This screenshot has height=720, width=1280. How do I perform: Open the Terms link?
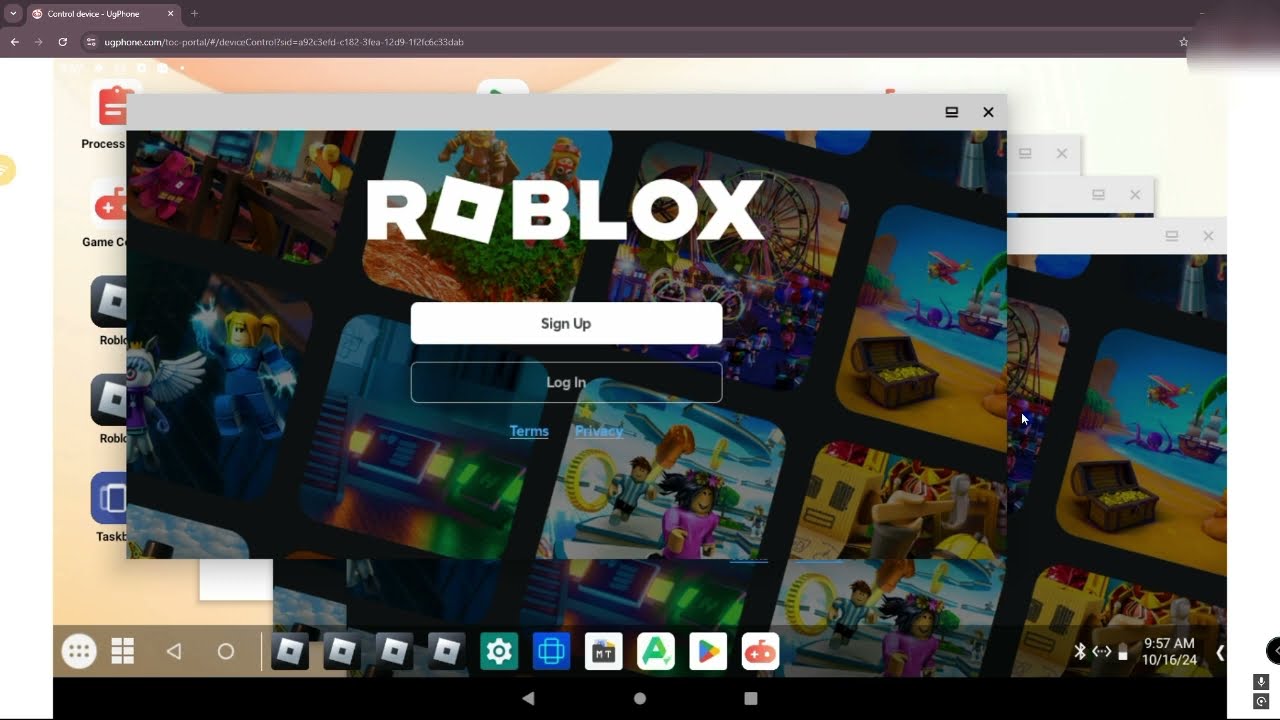pyautogui.click(x=529, y=431)
